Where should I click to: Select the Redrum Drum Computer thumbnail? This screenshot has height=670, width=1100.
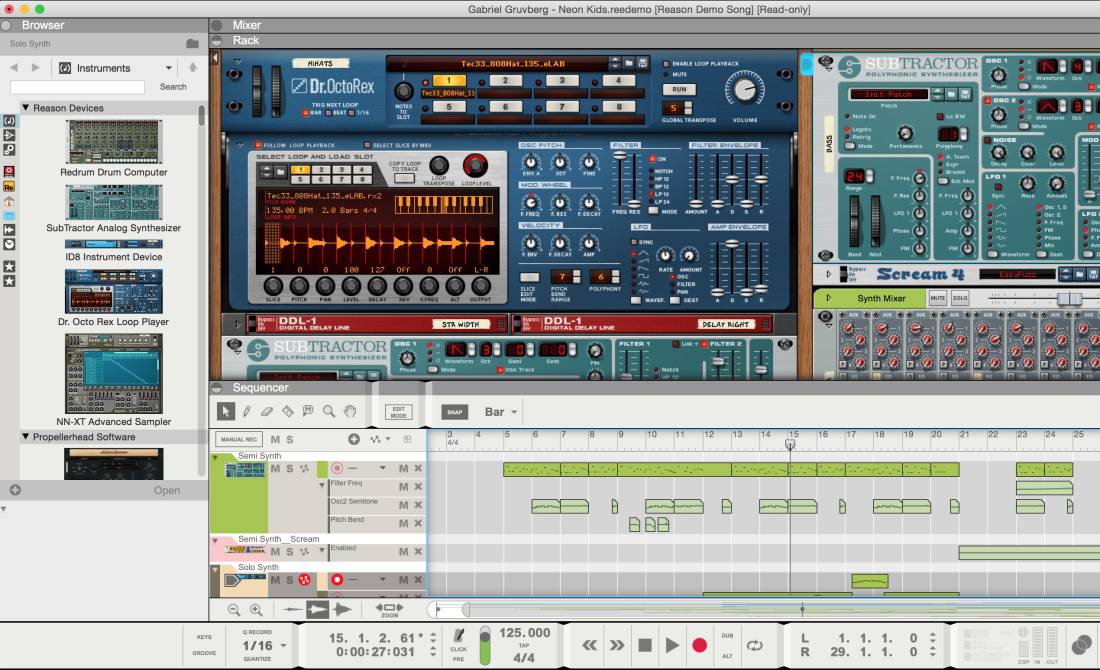click(x=114, y=142)
